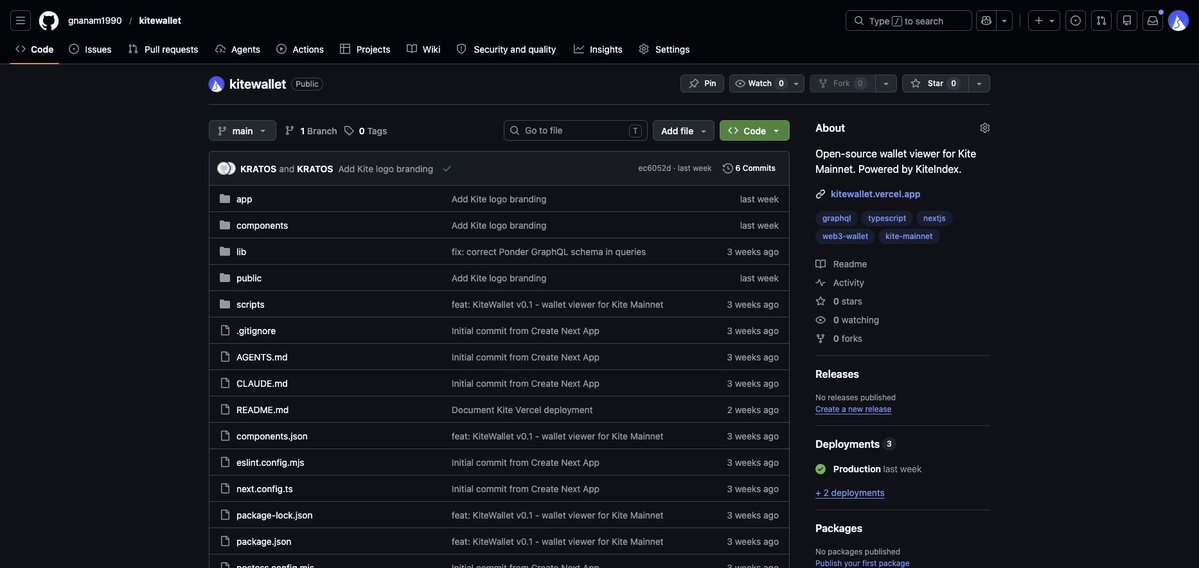Open the eslint.config.mjs file
Screen dimensions: 1199x568
(x=270, y=463)
